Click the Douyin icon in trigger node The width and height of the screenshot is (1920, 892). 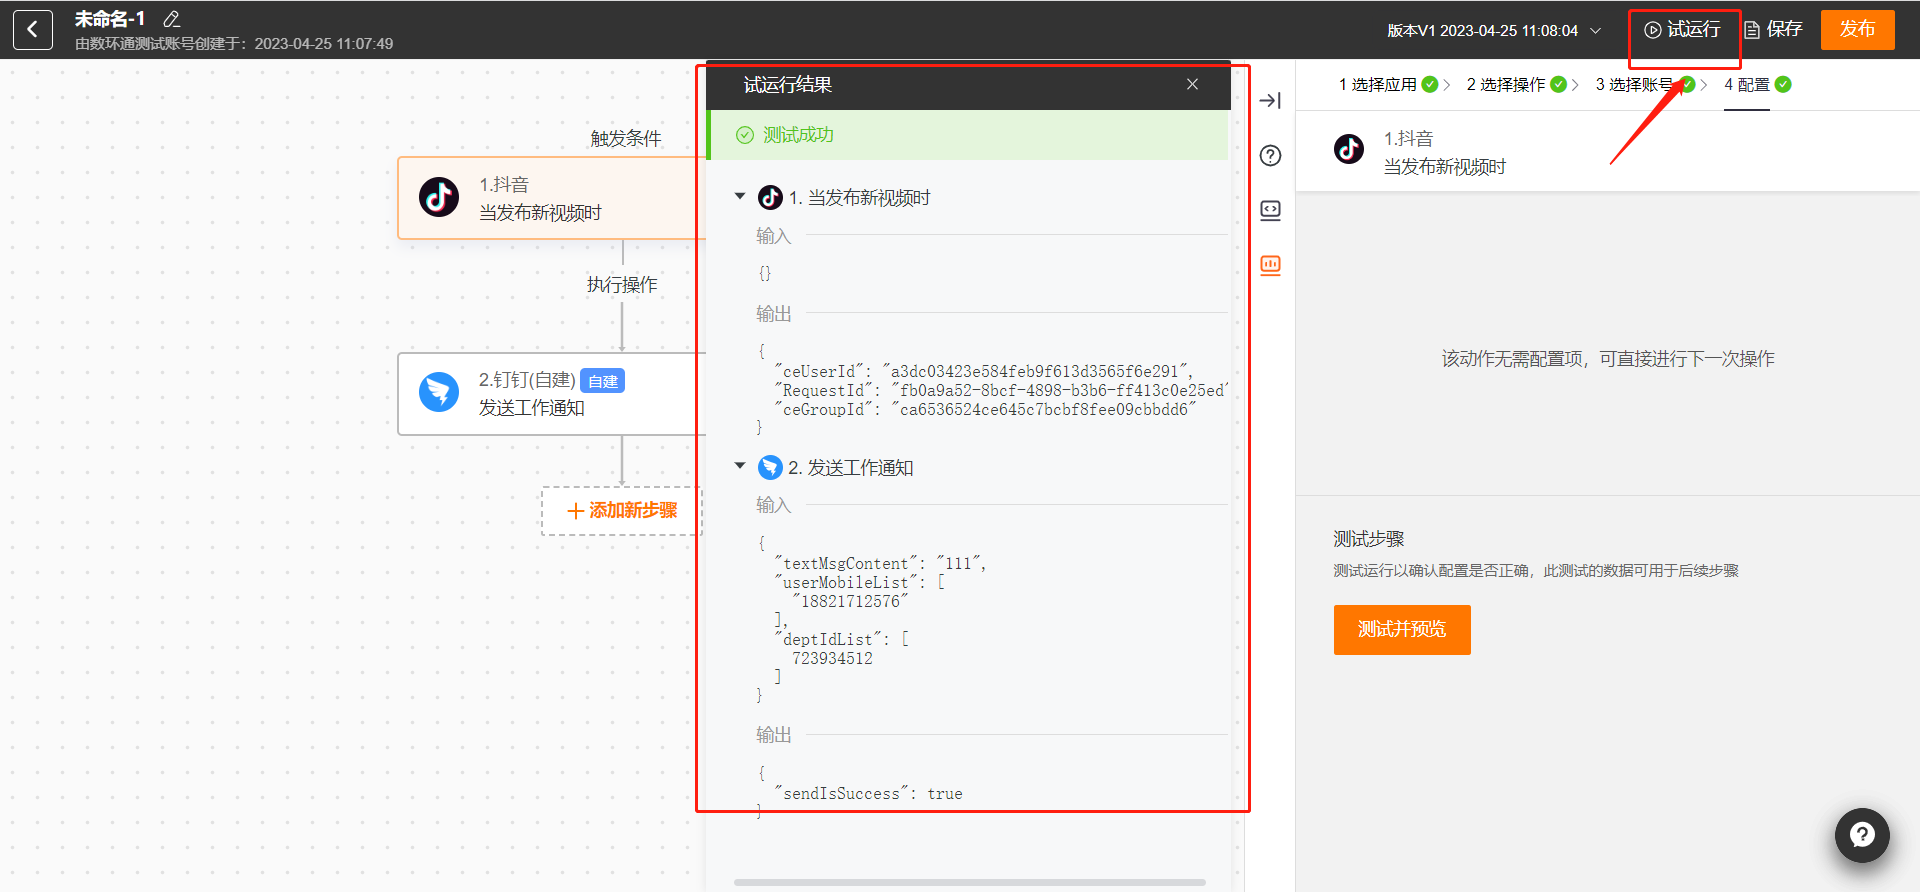coord(439,198)
